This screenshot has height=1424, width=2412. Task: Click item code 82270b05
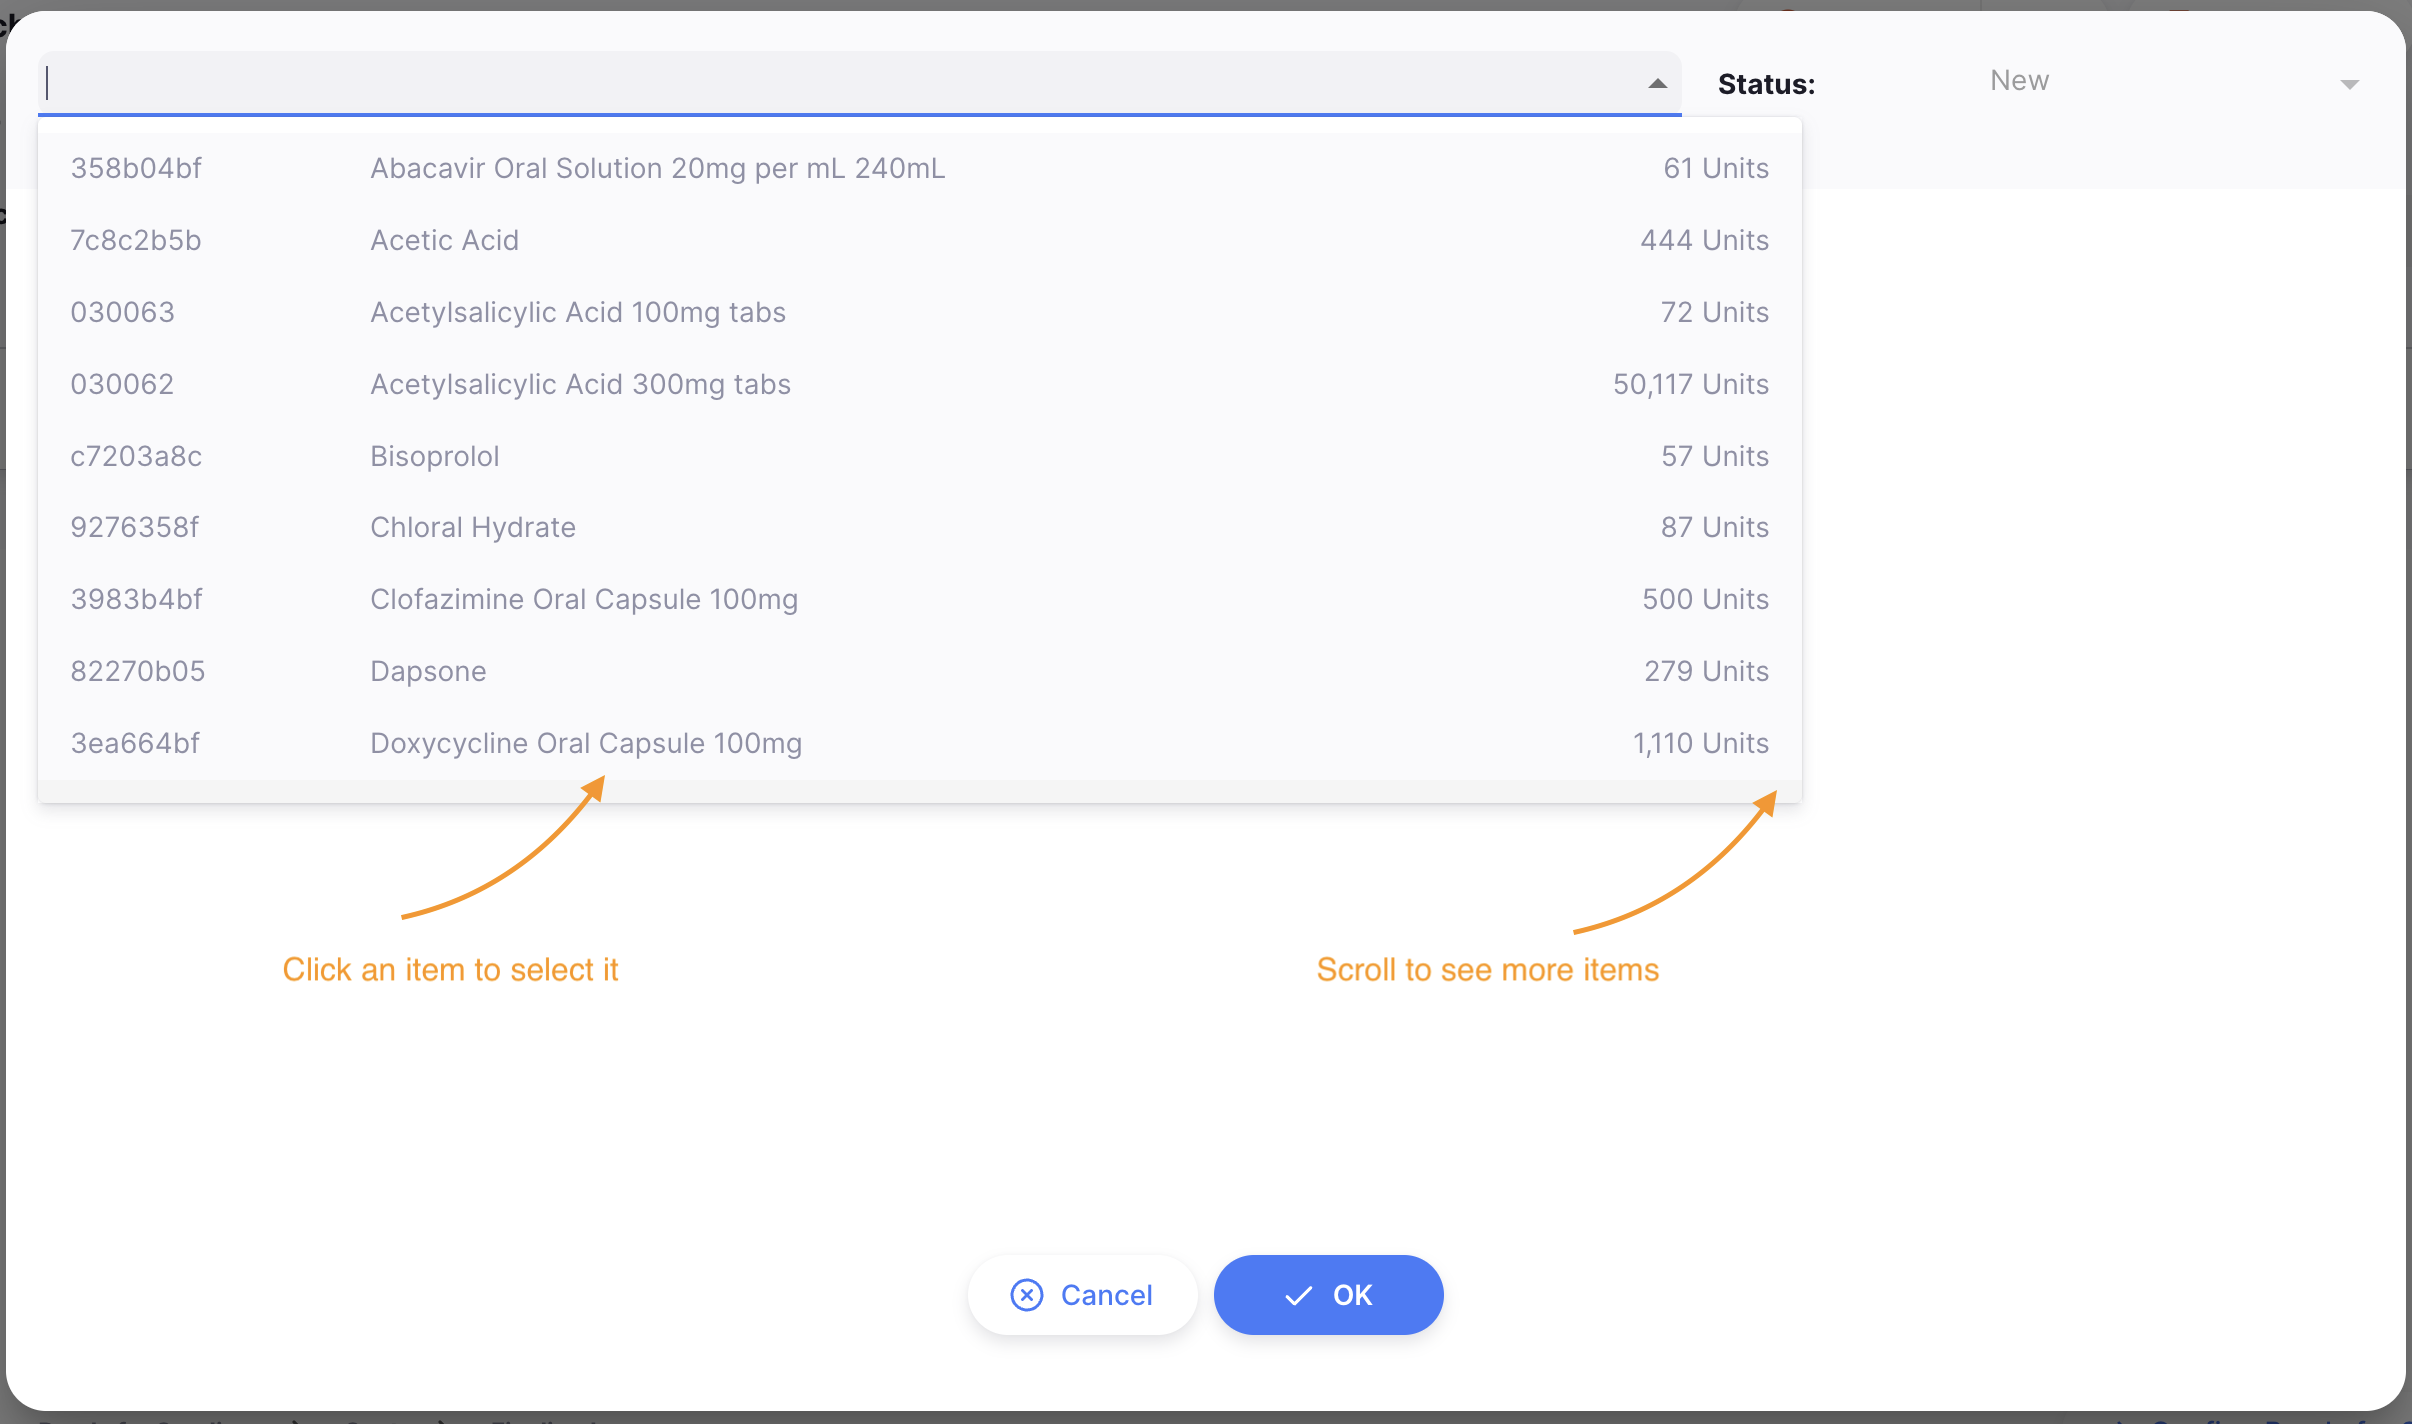pyautogui.click(x=138, y=671)
